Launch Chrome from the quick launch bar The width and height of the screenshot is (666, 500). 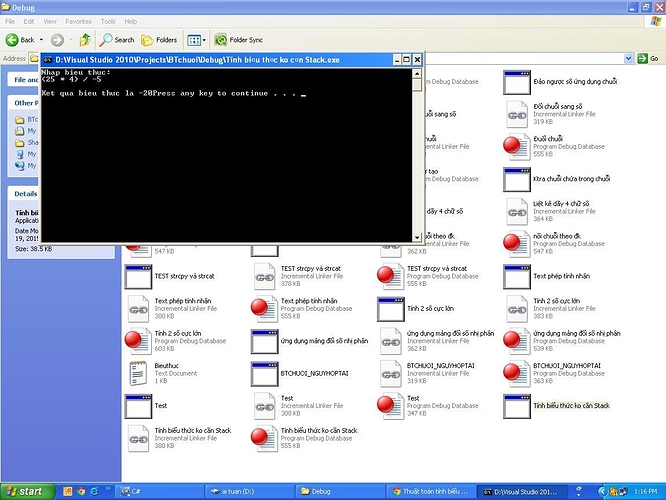click(x=81, y=492)
